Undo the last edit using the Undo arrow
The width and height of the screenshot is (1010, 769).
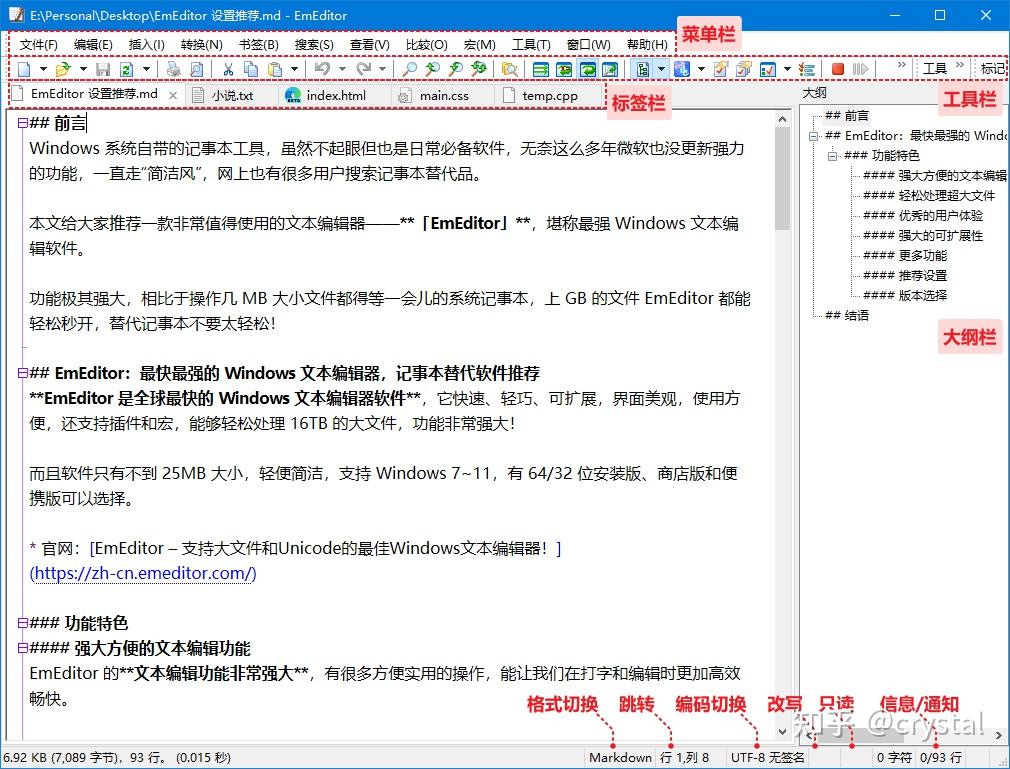(x=322, y=69)
